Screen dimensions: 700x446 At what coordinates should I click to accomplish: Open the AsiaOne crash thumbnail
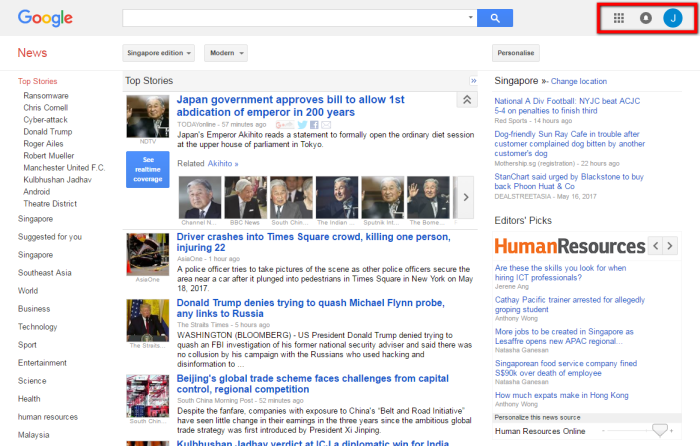[147, 254]
